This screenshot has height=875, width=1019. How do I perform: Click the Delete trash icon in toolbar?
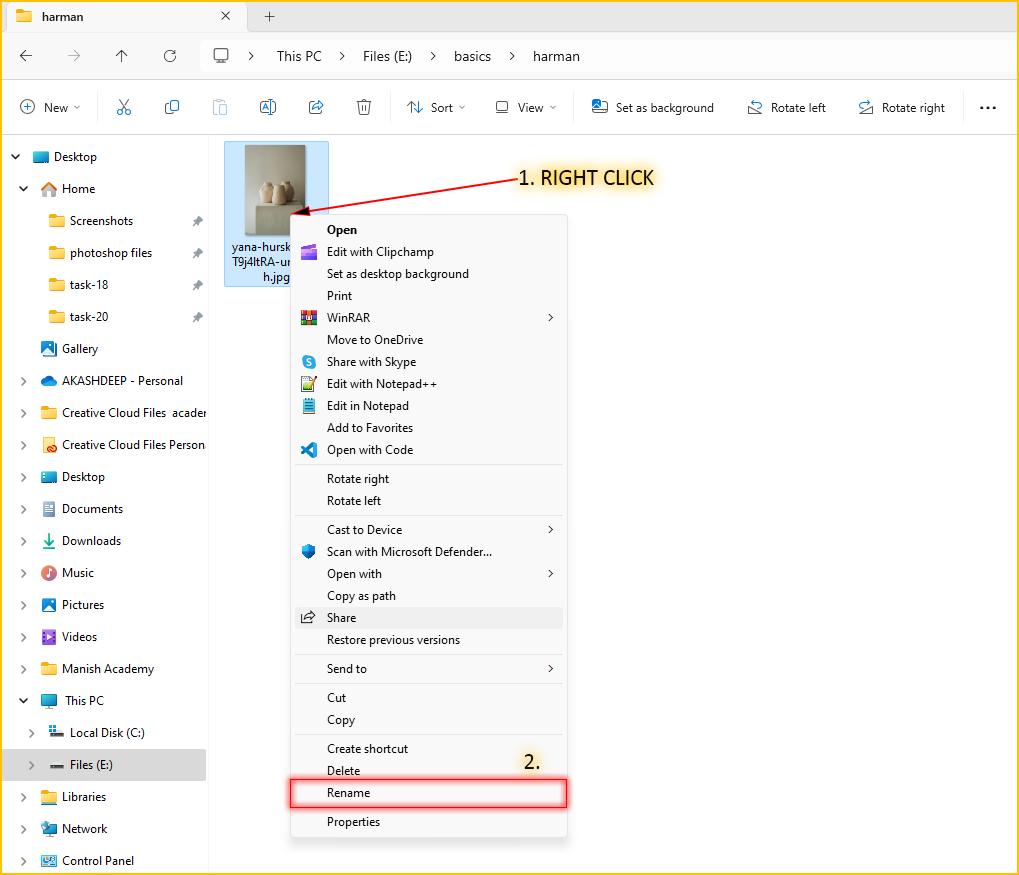pos(365,108)
